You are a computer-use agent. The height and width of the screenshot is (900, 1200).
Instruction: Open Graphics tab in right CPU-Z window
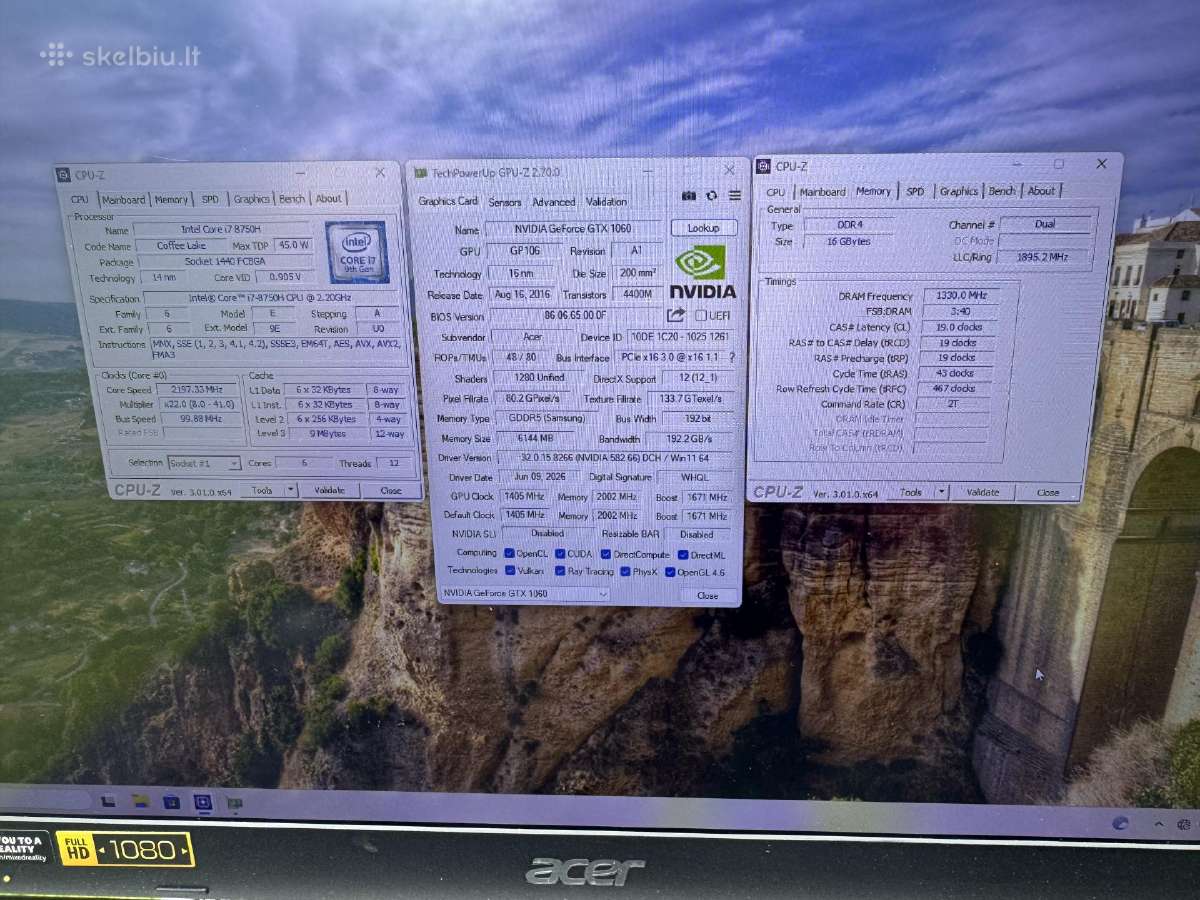click(958, 191)
